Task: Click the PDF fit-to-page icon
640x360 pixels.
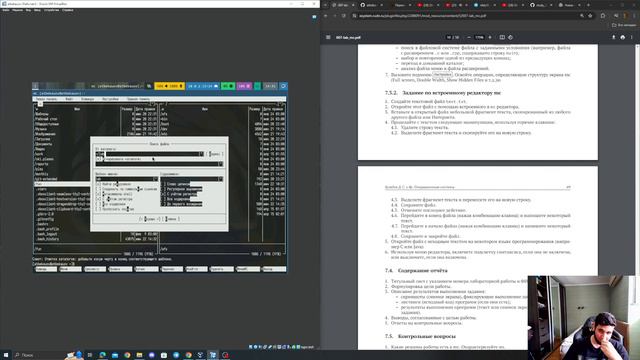Action: click(502, 37)
